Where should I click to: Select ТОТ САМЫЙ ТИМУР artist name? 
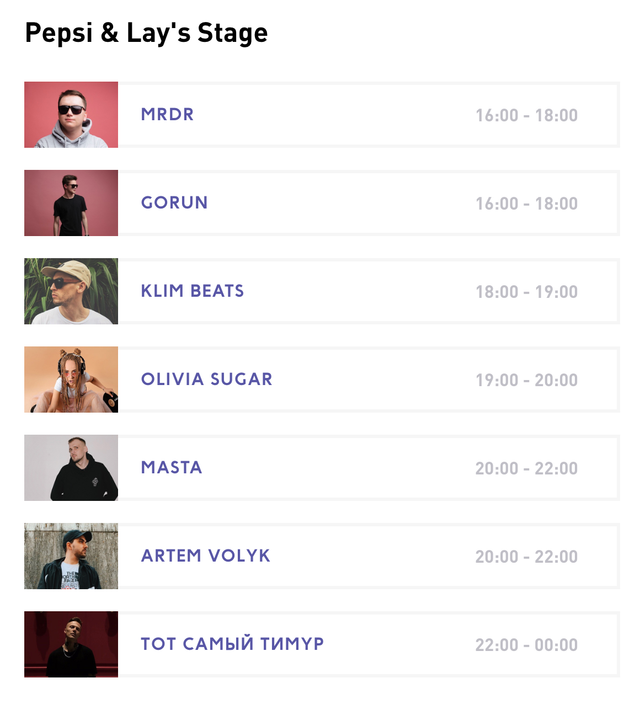click(232, 644)
